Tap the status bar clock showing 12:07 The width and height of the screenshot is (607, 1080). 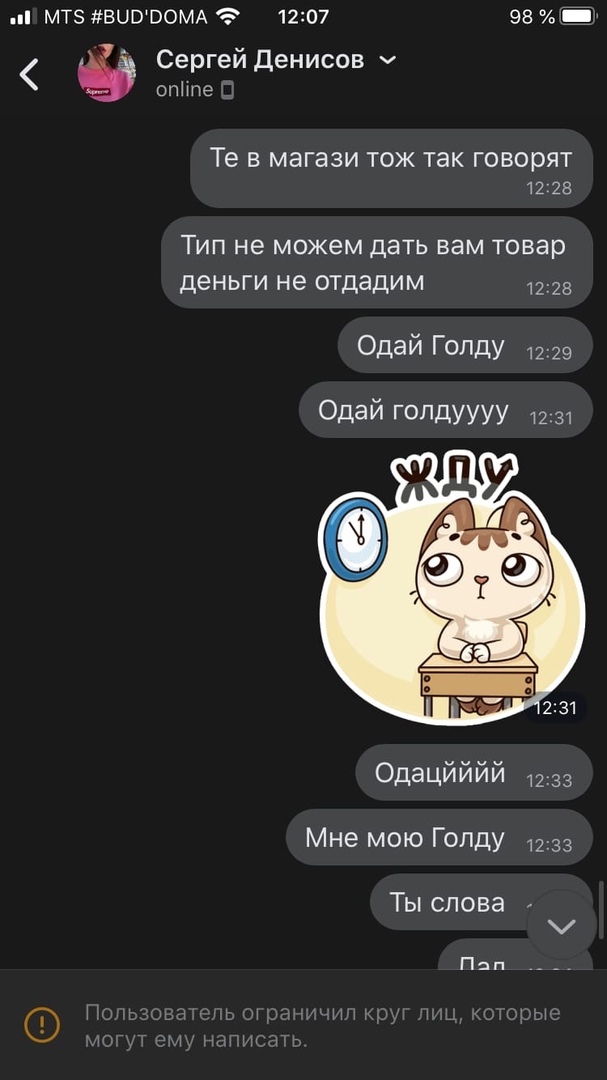pos(303,17)
